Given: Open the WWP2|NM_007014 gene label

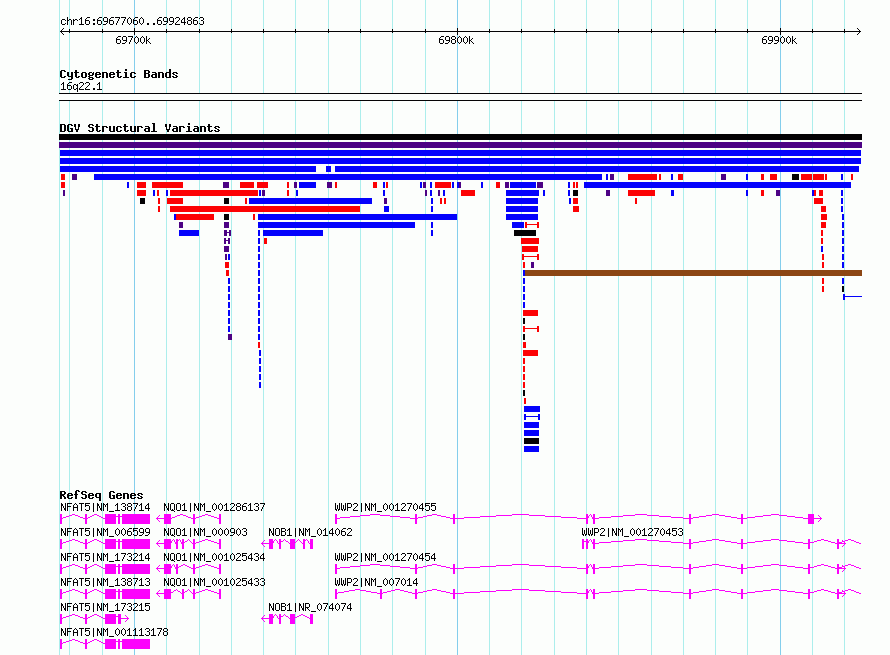Looking at the screenshot, I should tap(376, 582).
